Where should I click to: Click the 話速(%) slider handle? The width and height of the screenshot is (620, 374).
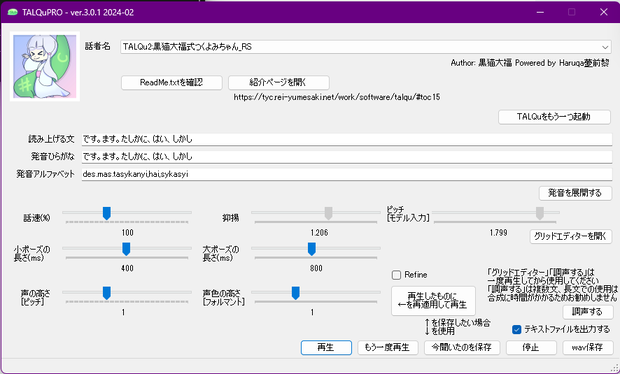coord(106,213)
